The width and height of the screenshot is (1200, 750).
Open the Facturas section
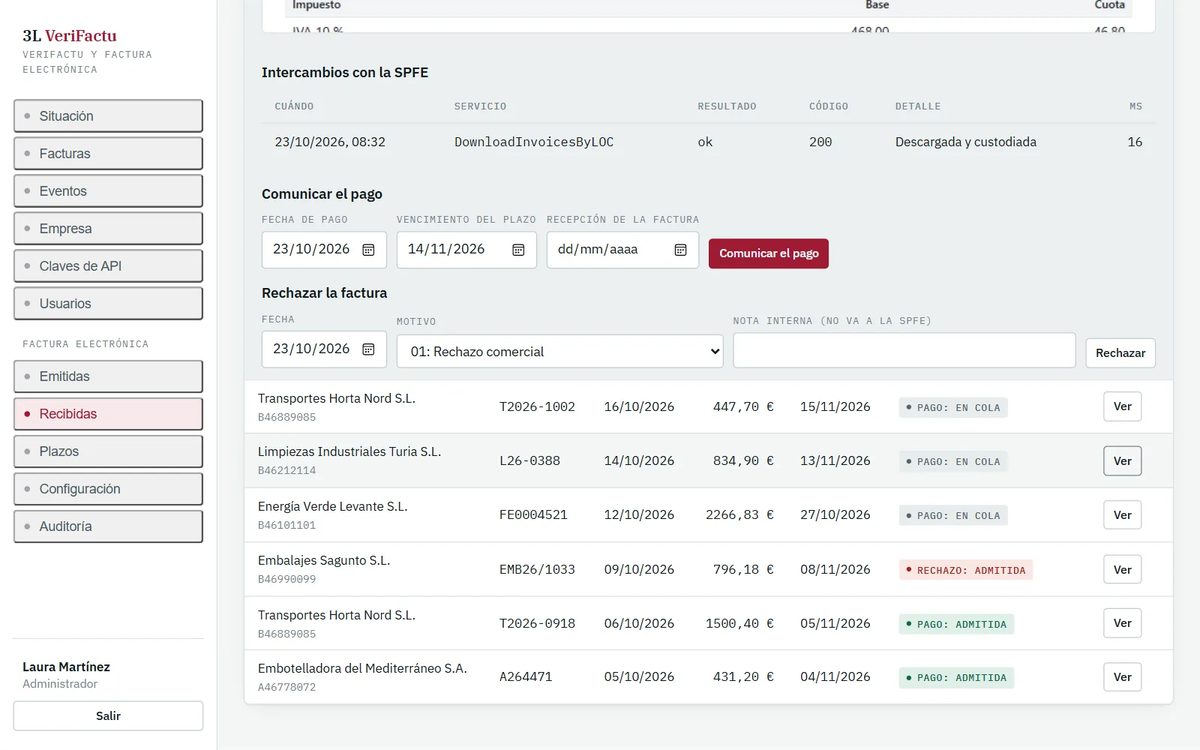[x=108, y=153]
